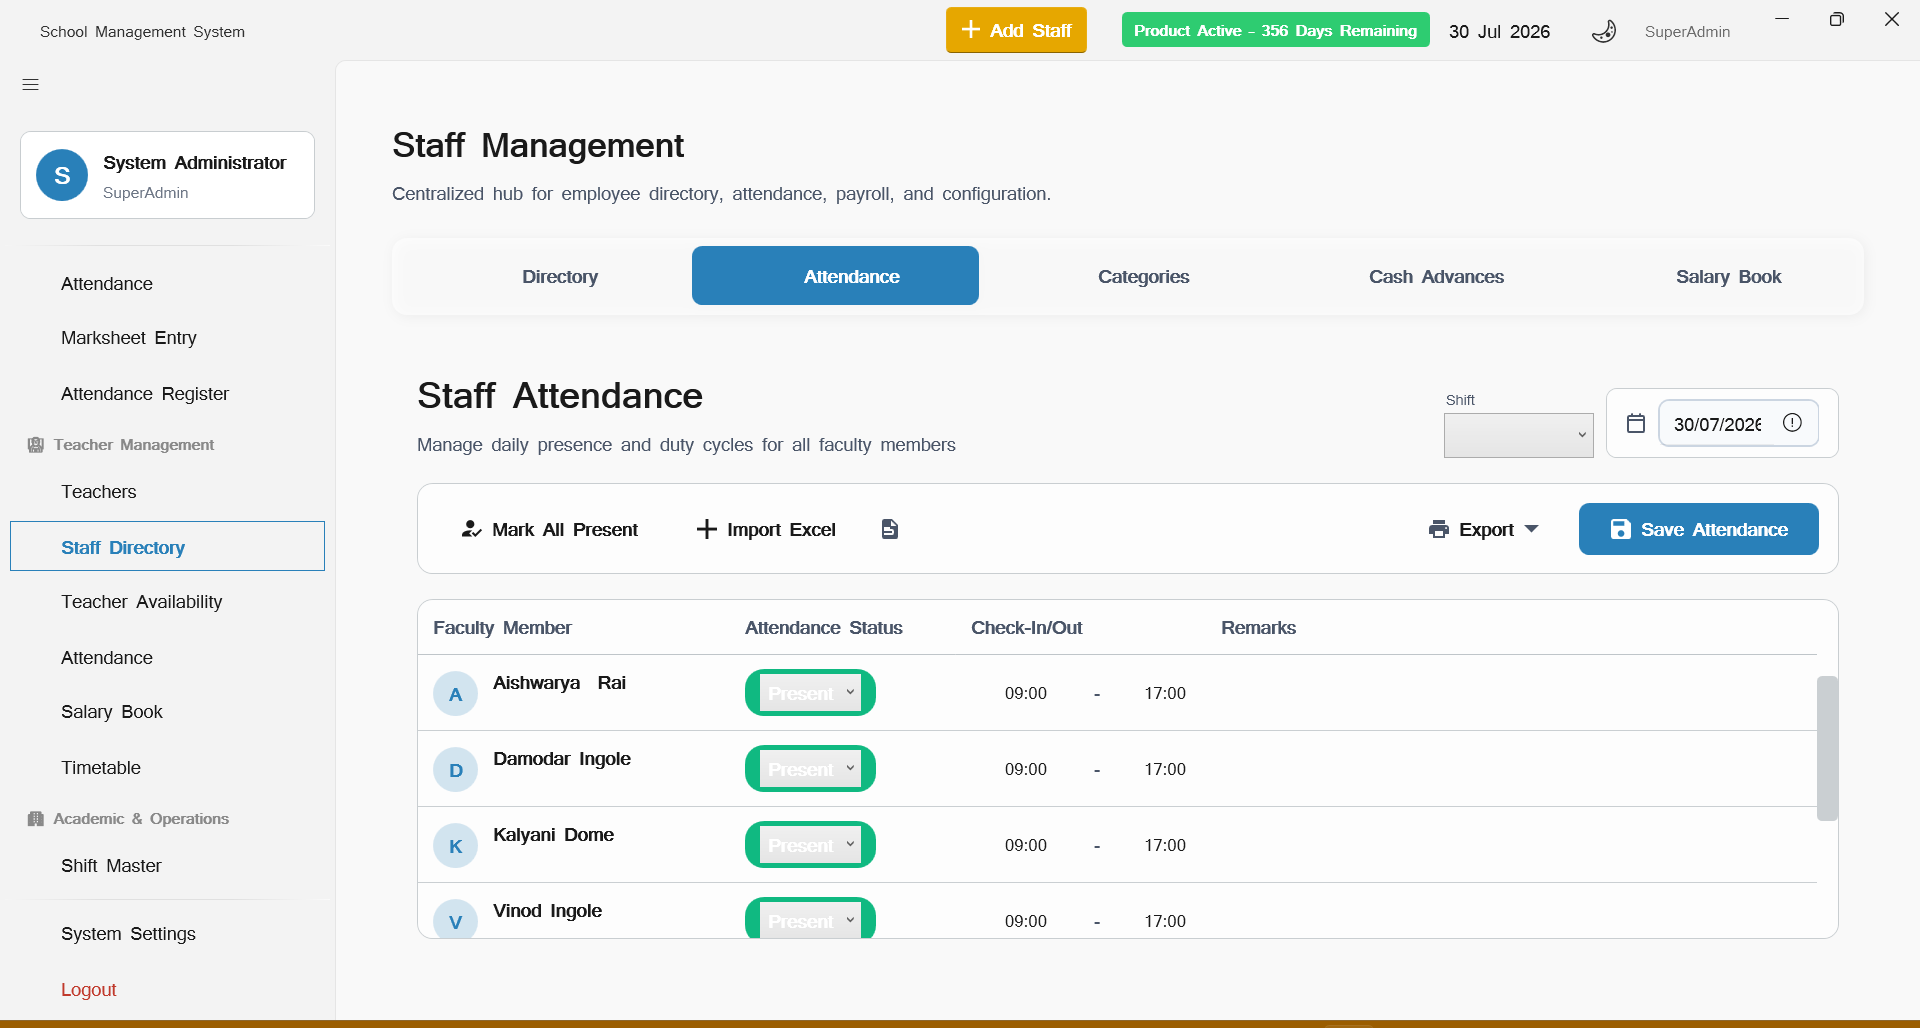Image resolution: width=1920 pixels, height=1028 pixels.
Task: Open the Cash Advances tab
Action: pos(1436,276)
